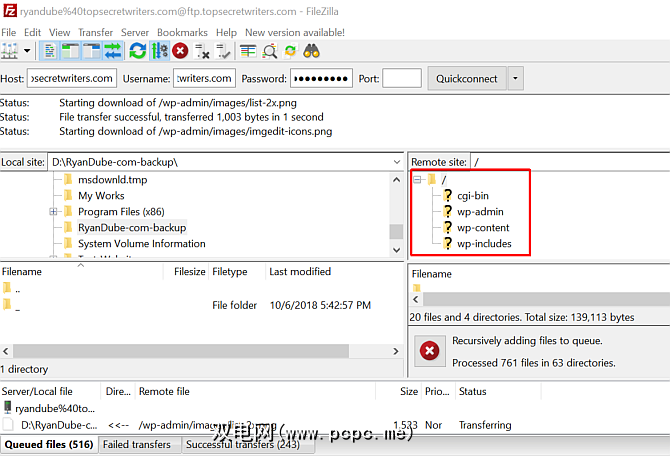Toggle processing of the transfer queue

(160, 51)
